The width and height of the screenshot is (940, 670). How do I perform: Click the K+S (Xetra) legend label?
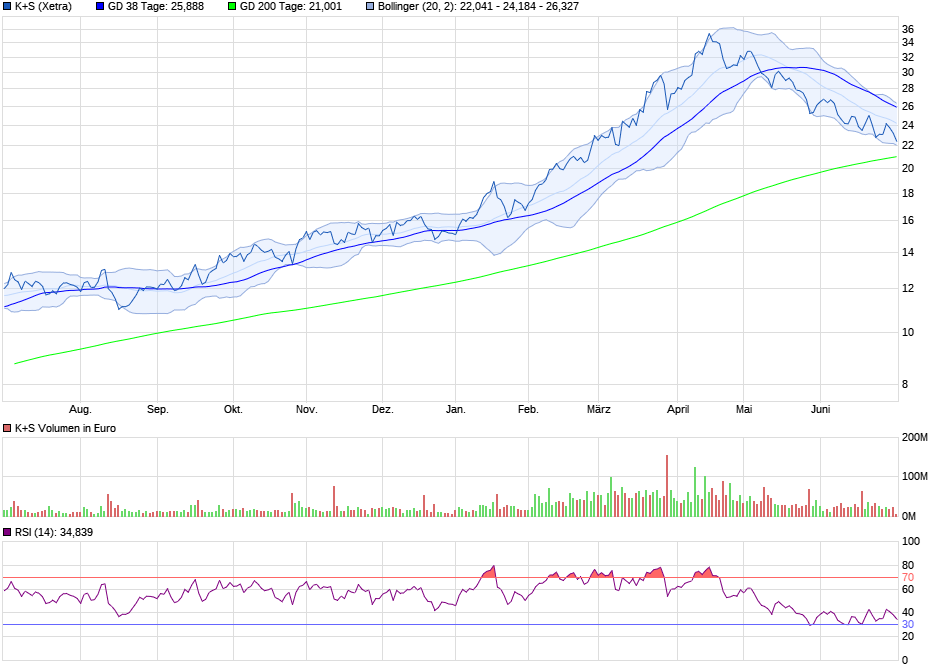43,7
